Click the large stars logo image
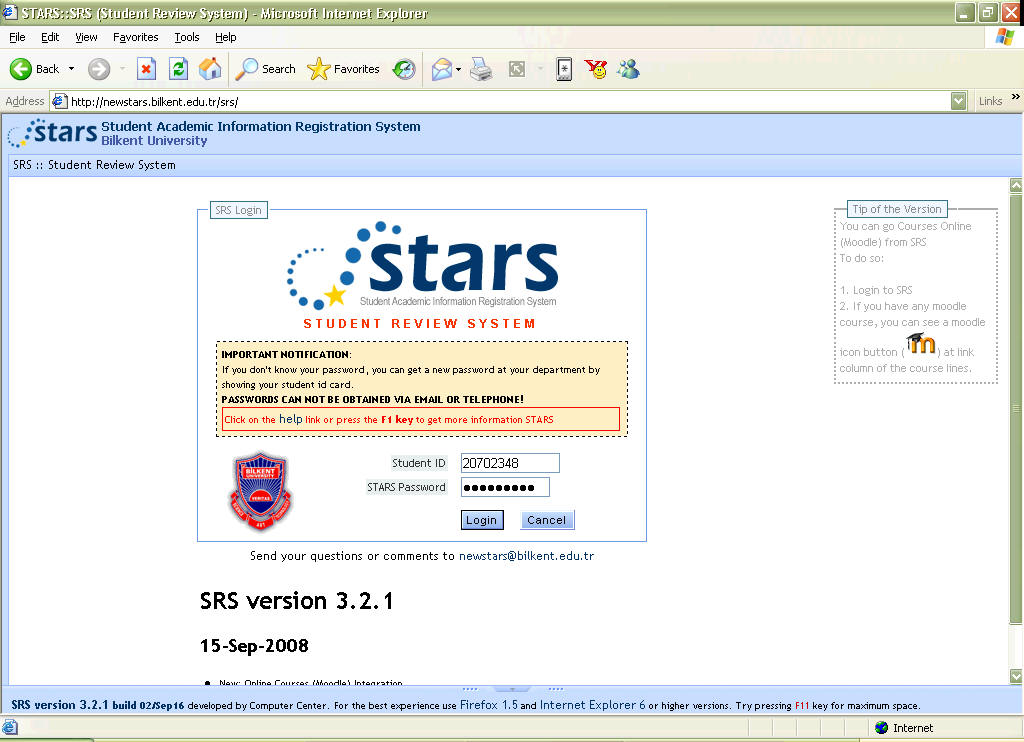The width and height of the screenshot is (1024, 742). tap(423, 266)
